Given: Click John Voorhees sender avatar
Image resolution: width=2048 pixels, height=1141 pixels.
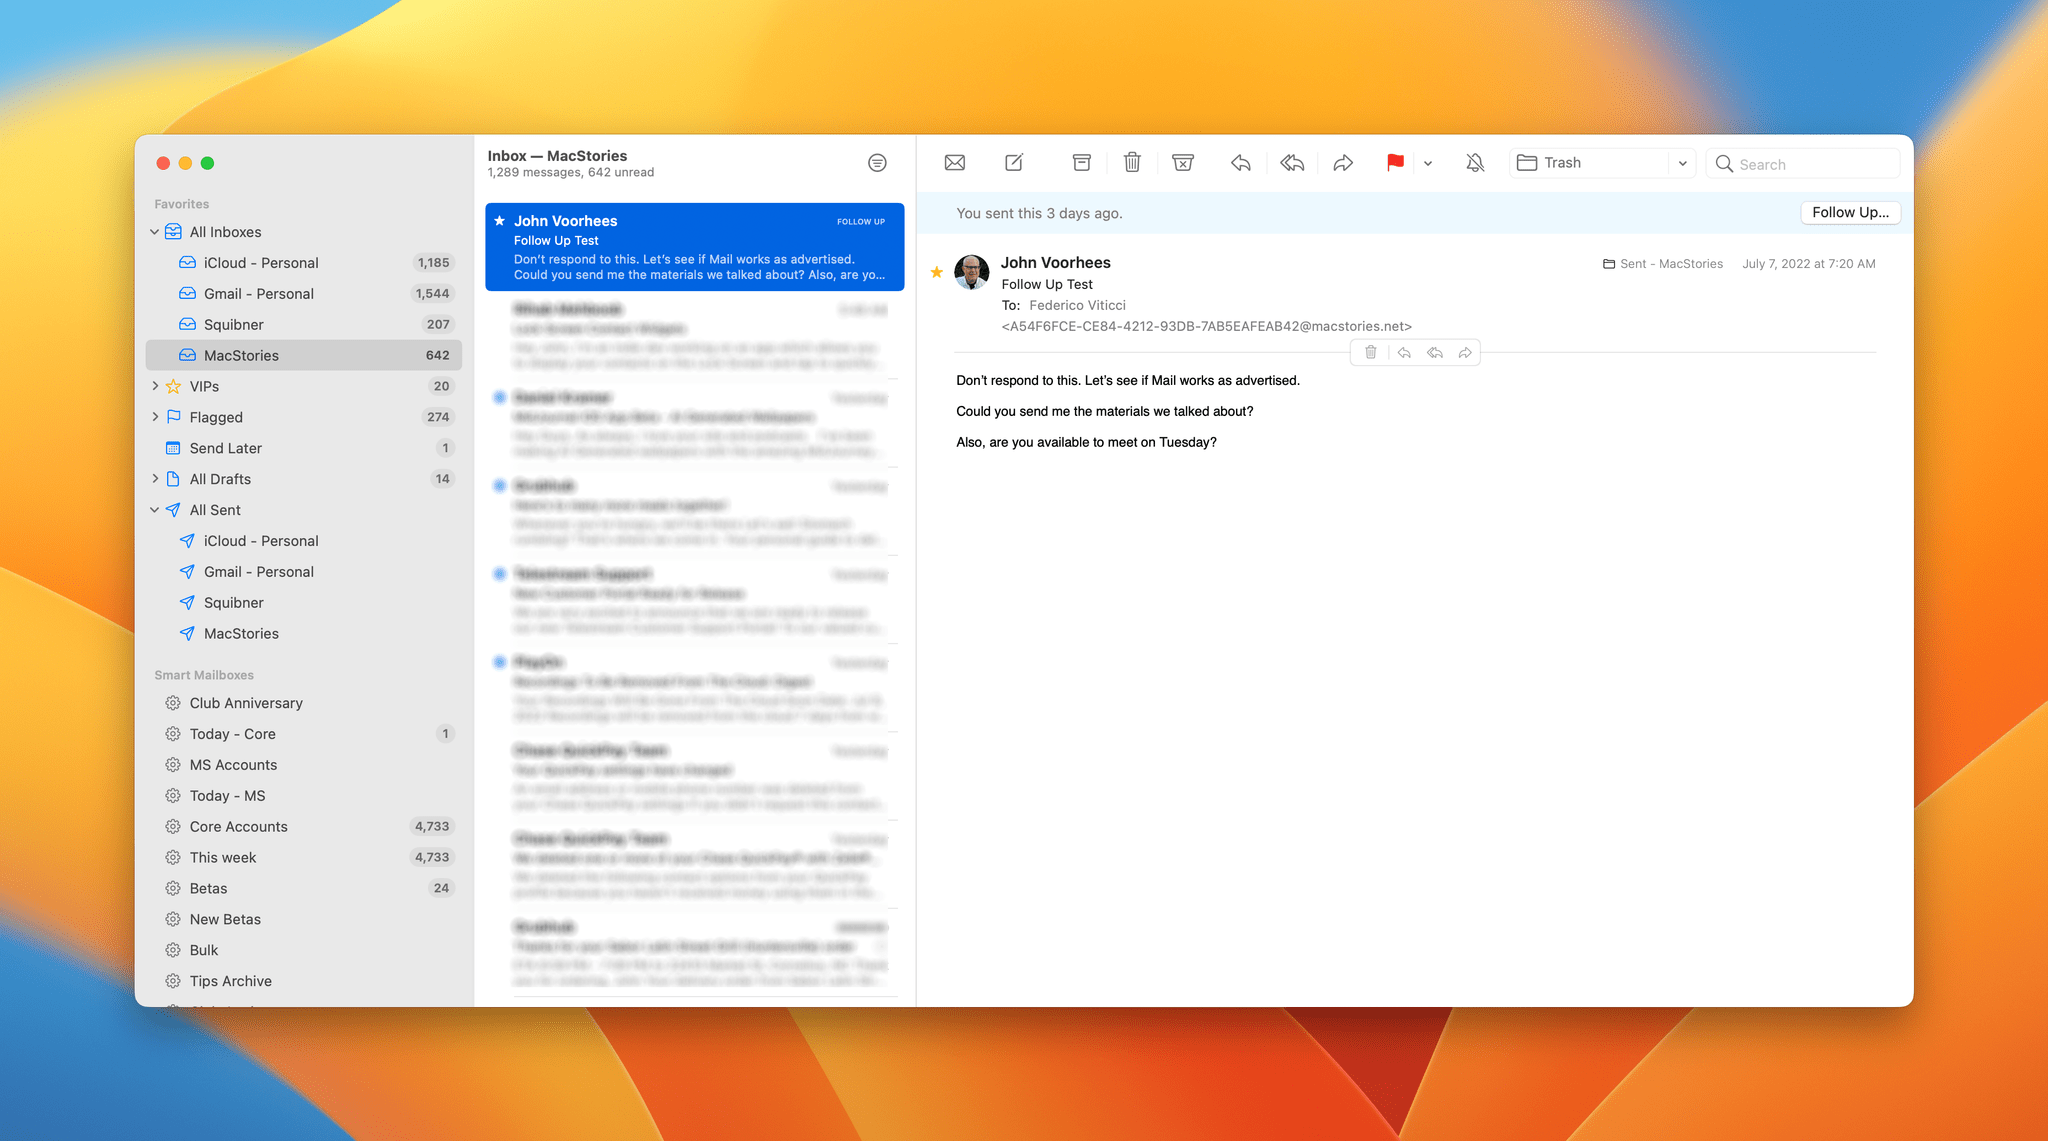Looking at the screenshot, I should [x=972, y=271].
